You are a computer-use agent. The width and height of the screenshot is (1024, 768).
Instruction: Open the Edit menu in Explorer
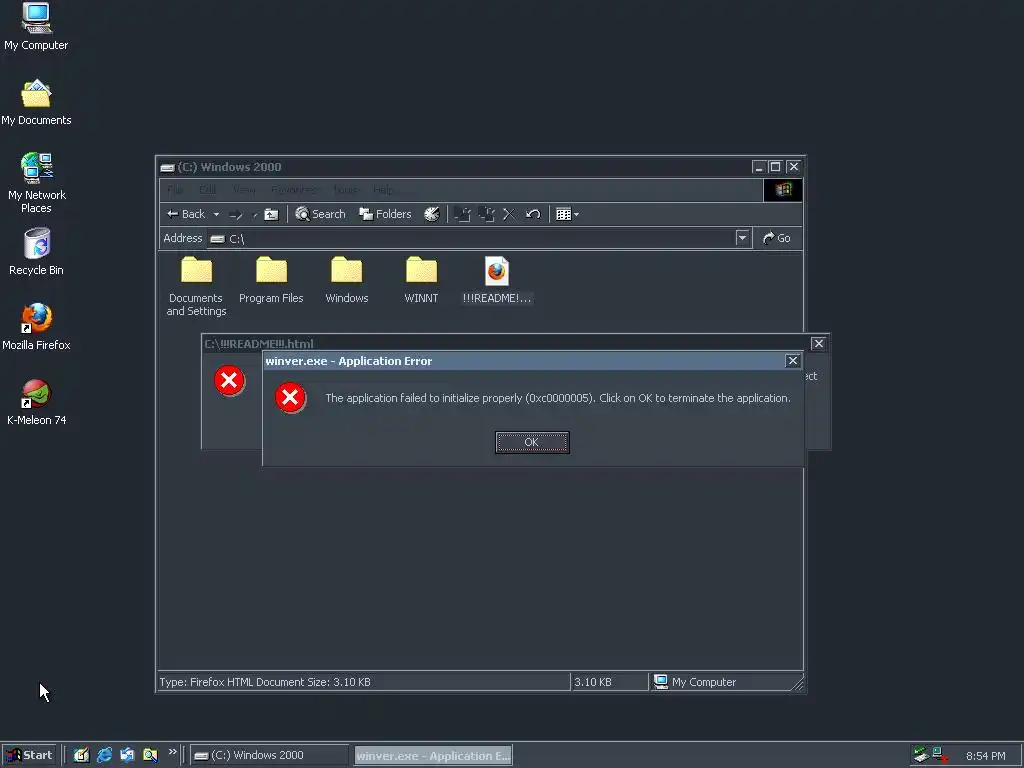[207, 190]
